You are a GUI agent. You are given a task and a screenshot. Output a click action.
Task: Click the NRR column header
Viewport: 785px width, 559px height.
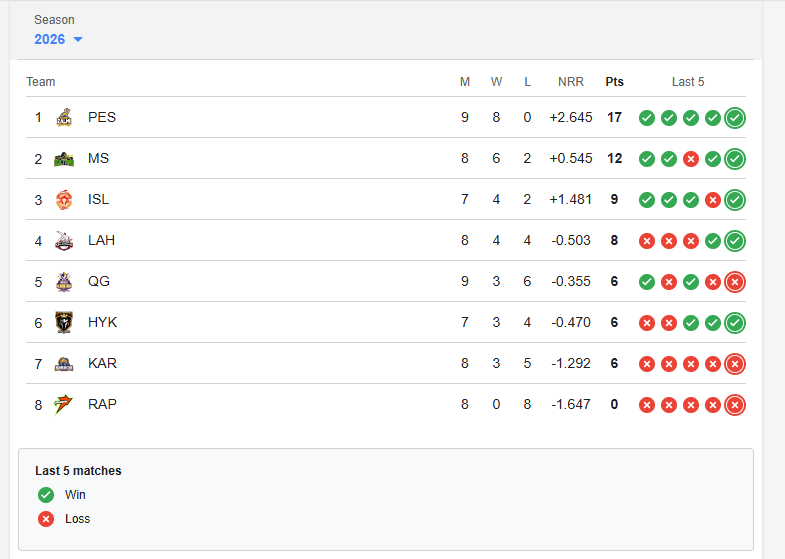[x=571, y=82]
